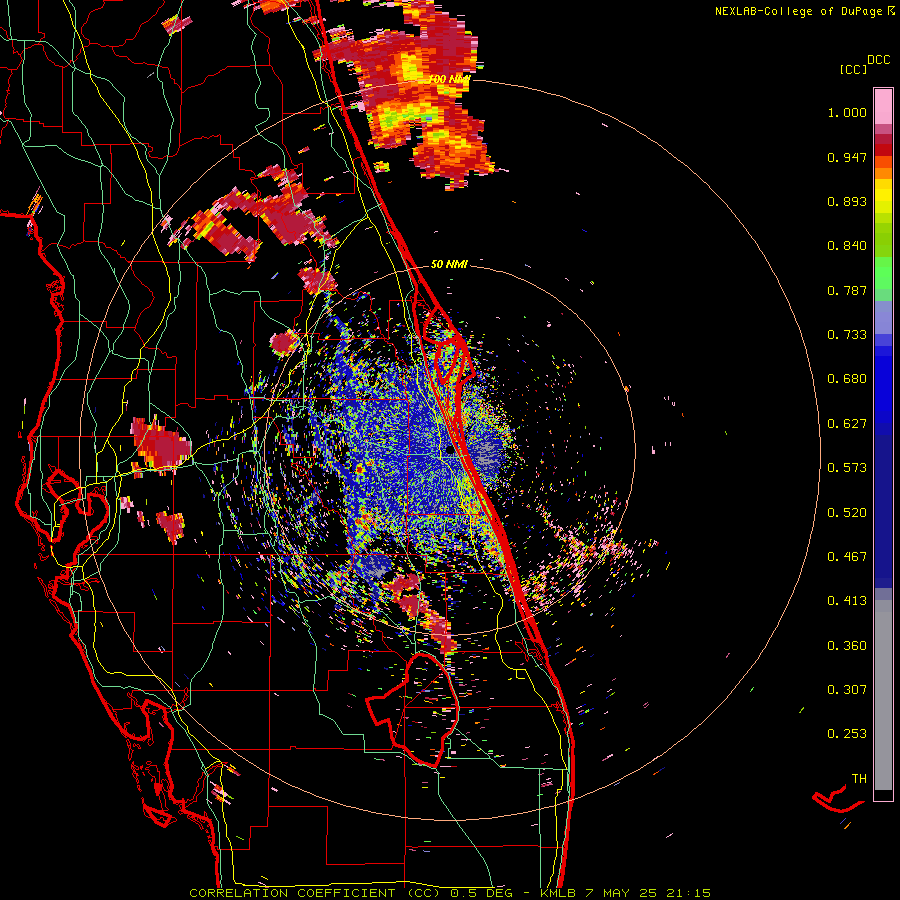
Task: Select the 0.573 scale value
Action: [847, 468]
